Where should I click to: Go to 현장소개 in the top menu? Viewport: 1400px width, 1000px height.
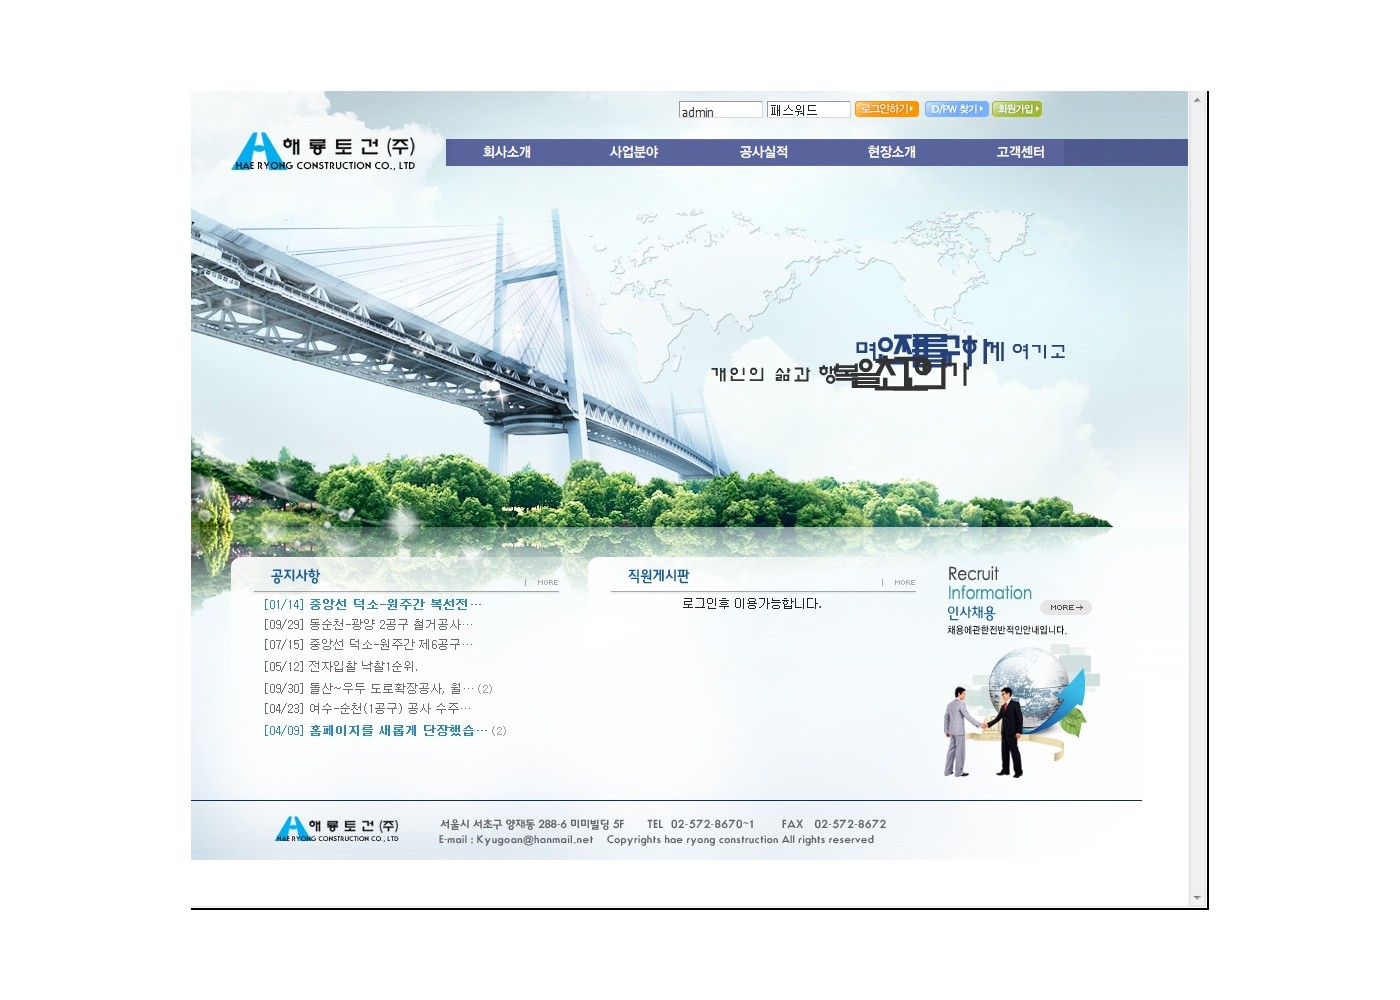click(891, 152)
